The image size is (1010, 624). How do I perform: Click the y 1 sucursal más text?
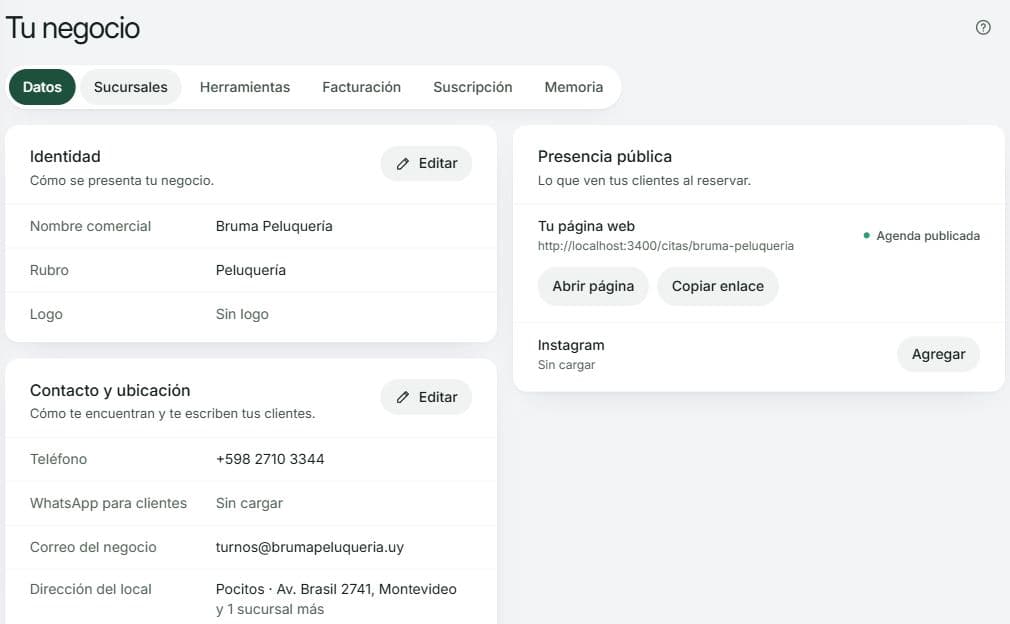click(x=270, y=609)
